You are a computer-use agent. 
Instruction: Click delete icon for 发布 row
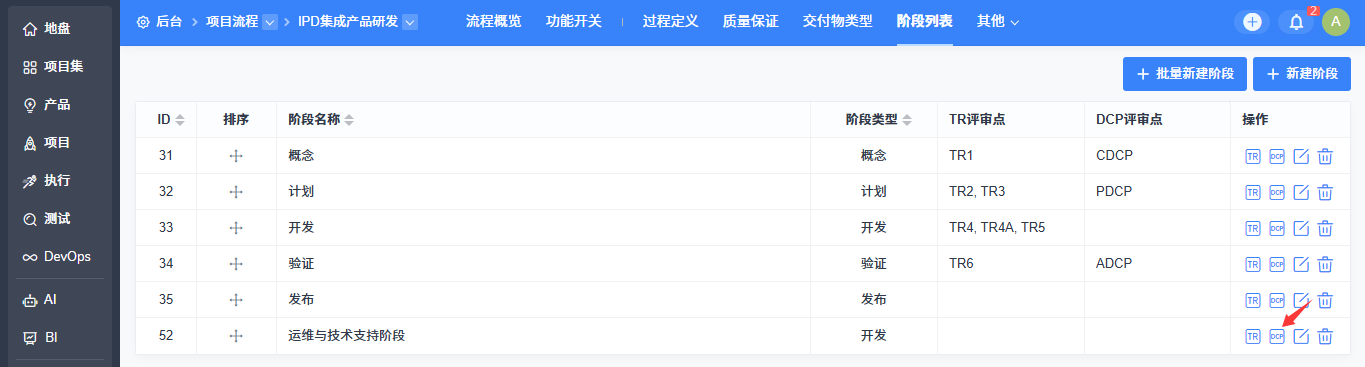1325,300
